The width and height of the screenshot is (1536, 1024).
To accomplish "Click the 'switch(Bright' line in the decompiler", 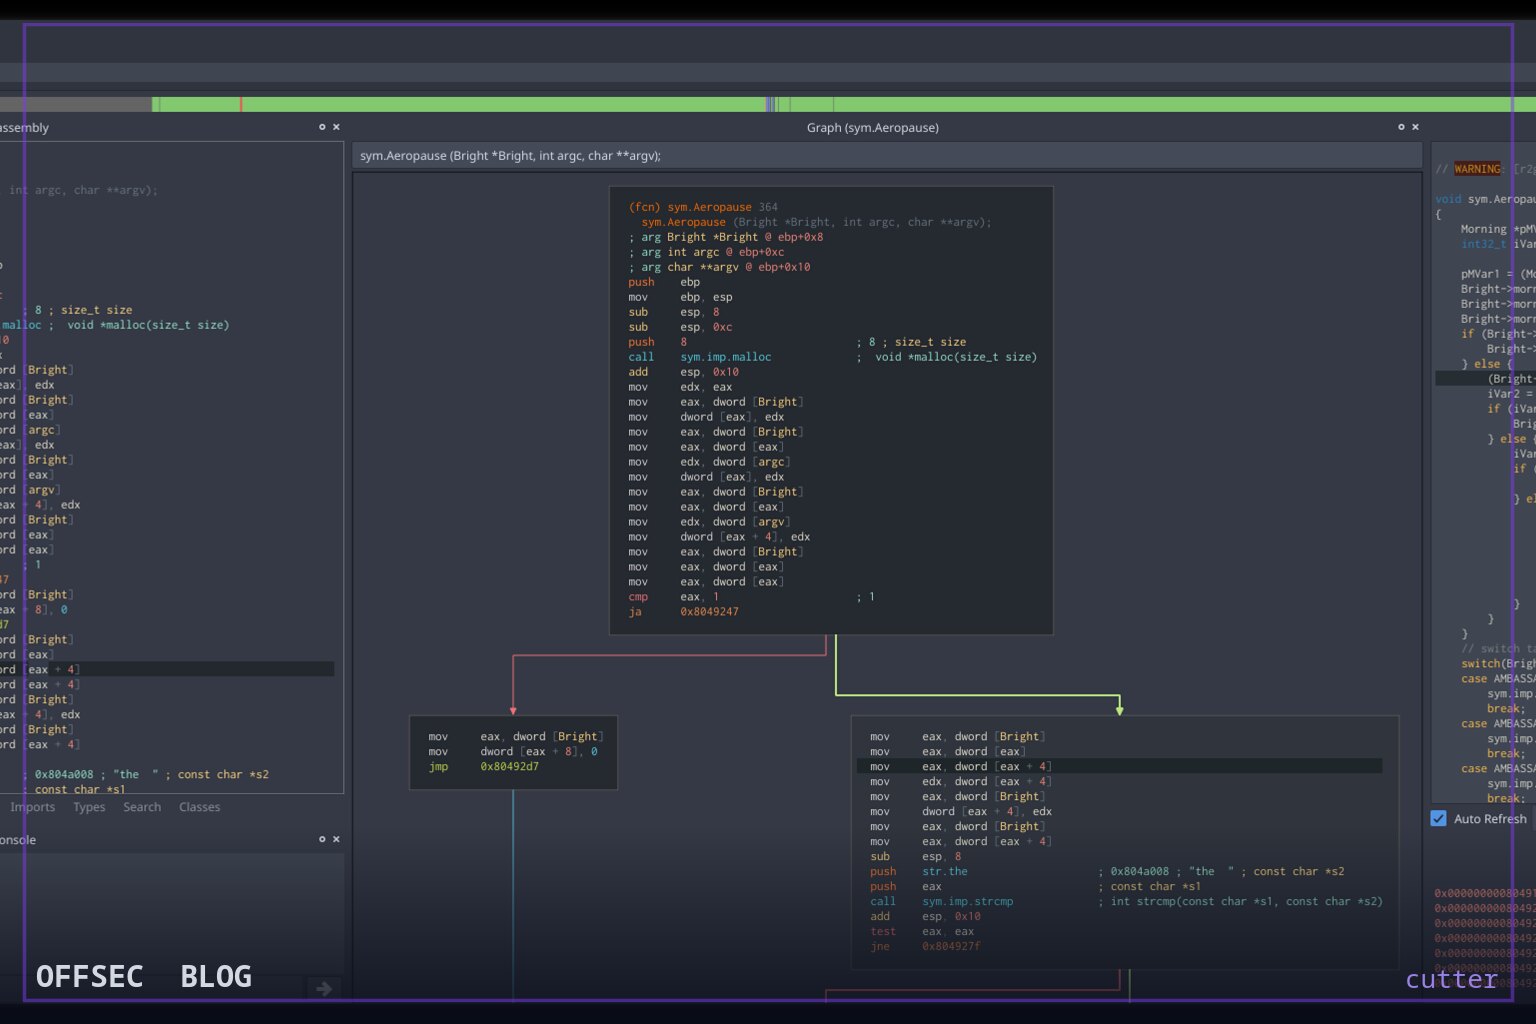I will pos(1498,664).
